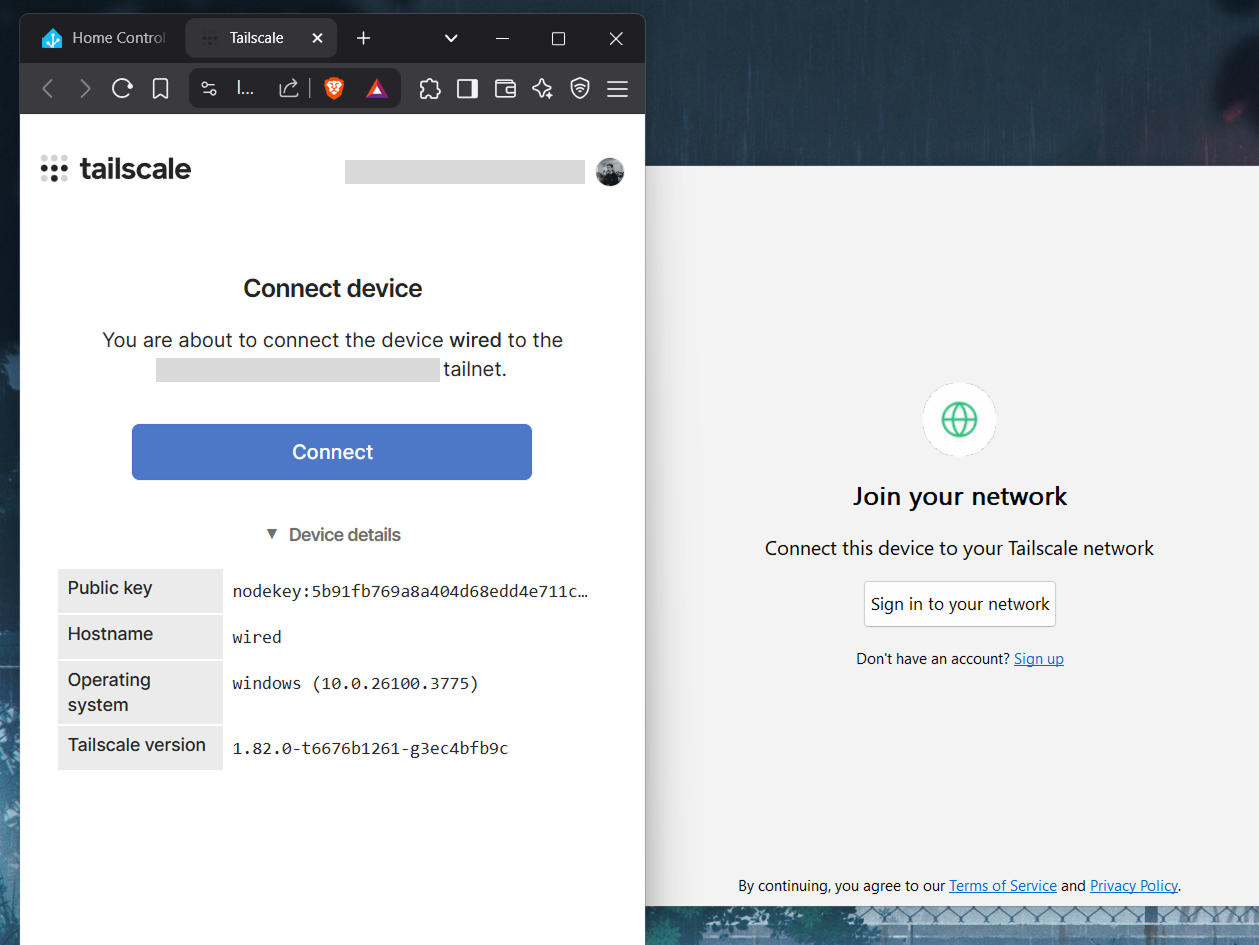Viewport: 1259px width, 945px height.
Task: Bookmark this page
Action: (160, 89)
